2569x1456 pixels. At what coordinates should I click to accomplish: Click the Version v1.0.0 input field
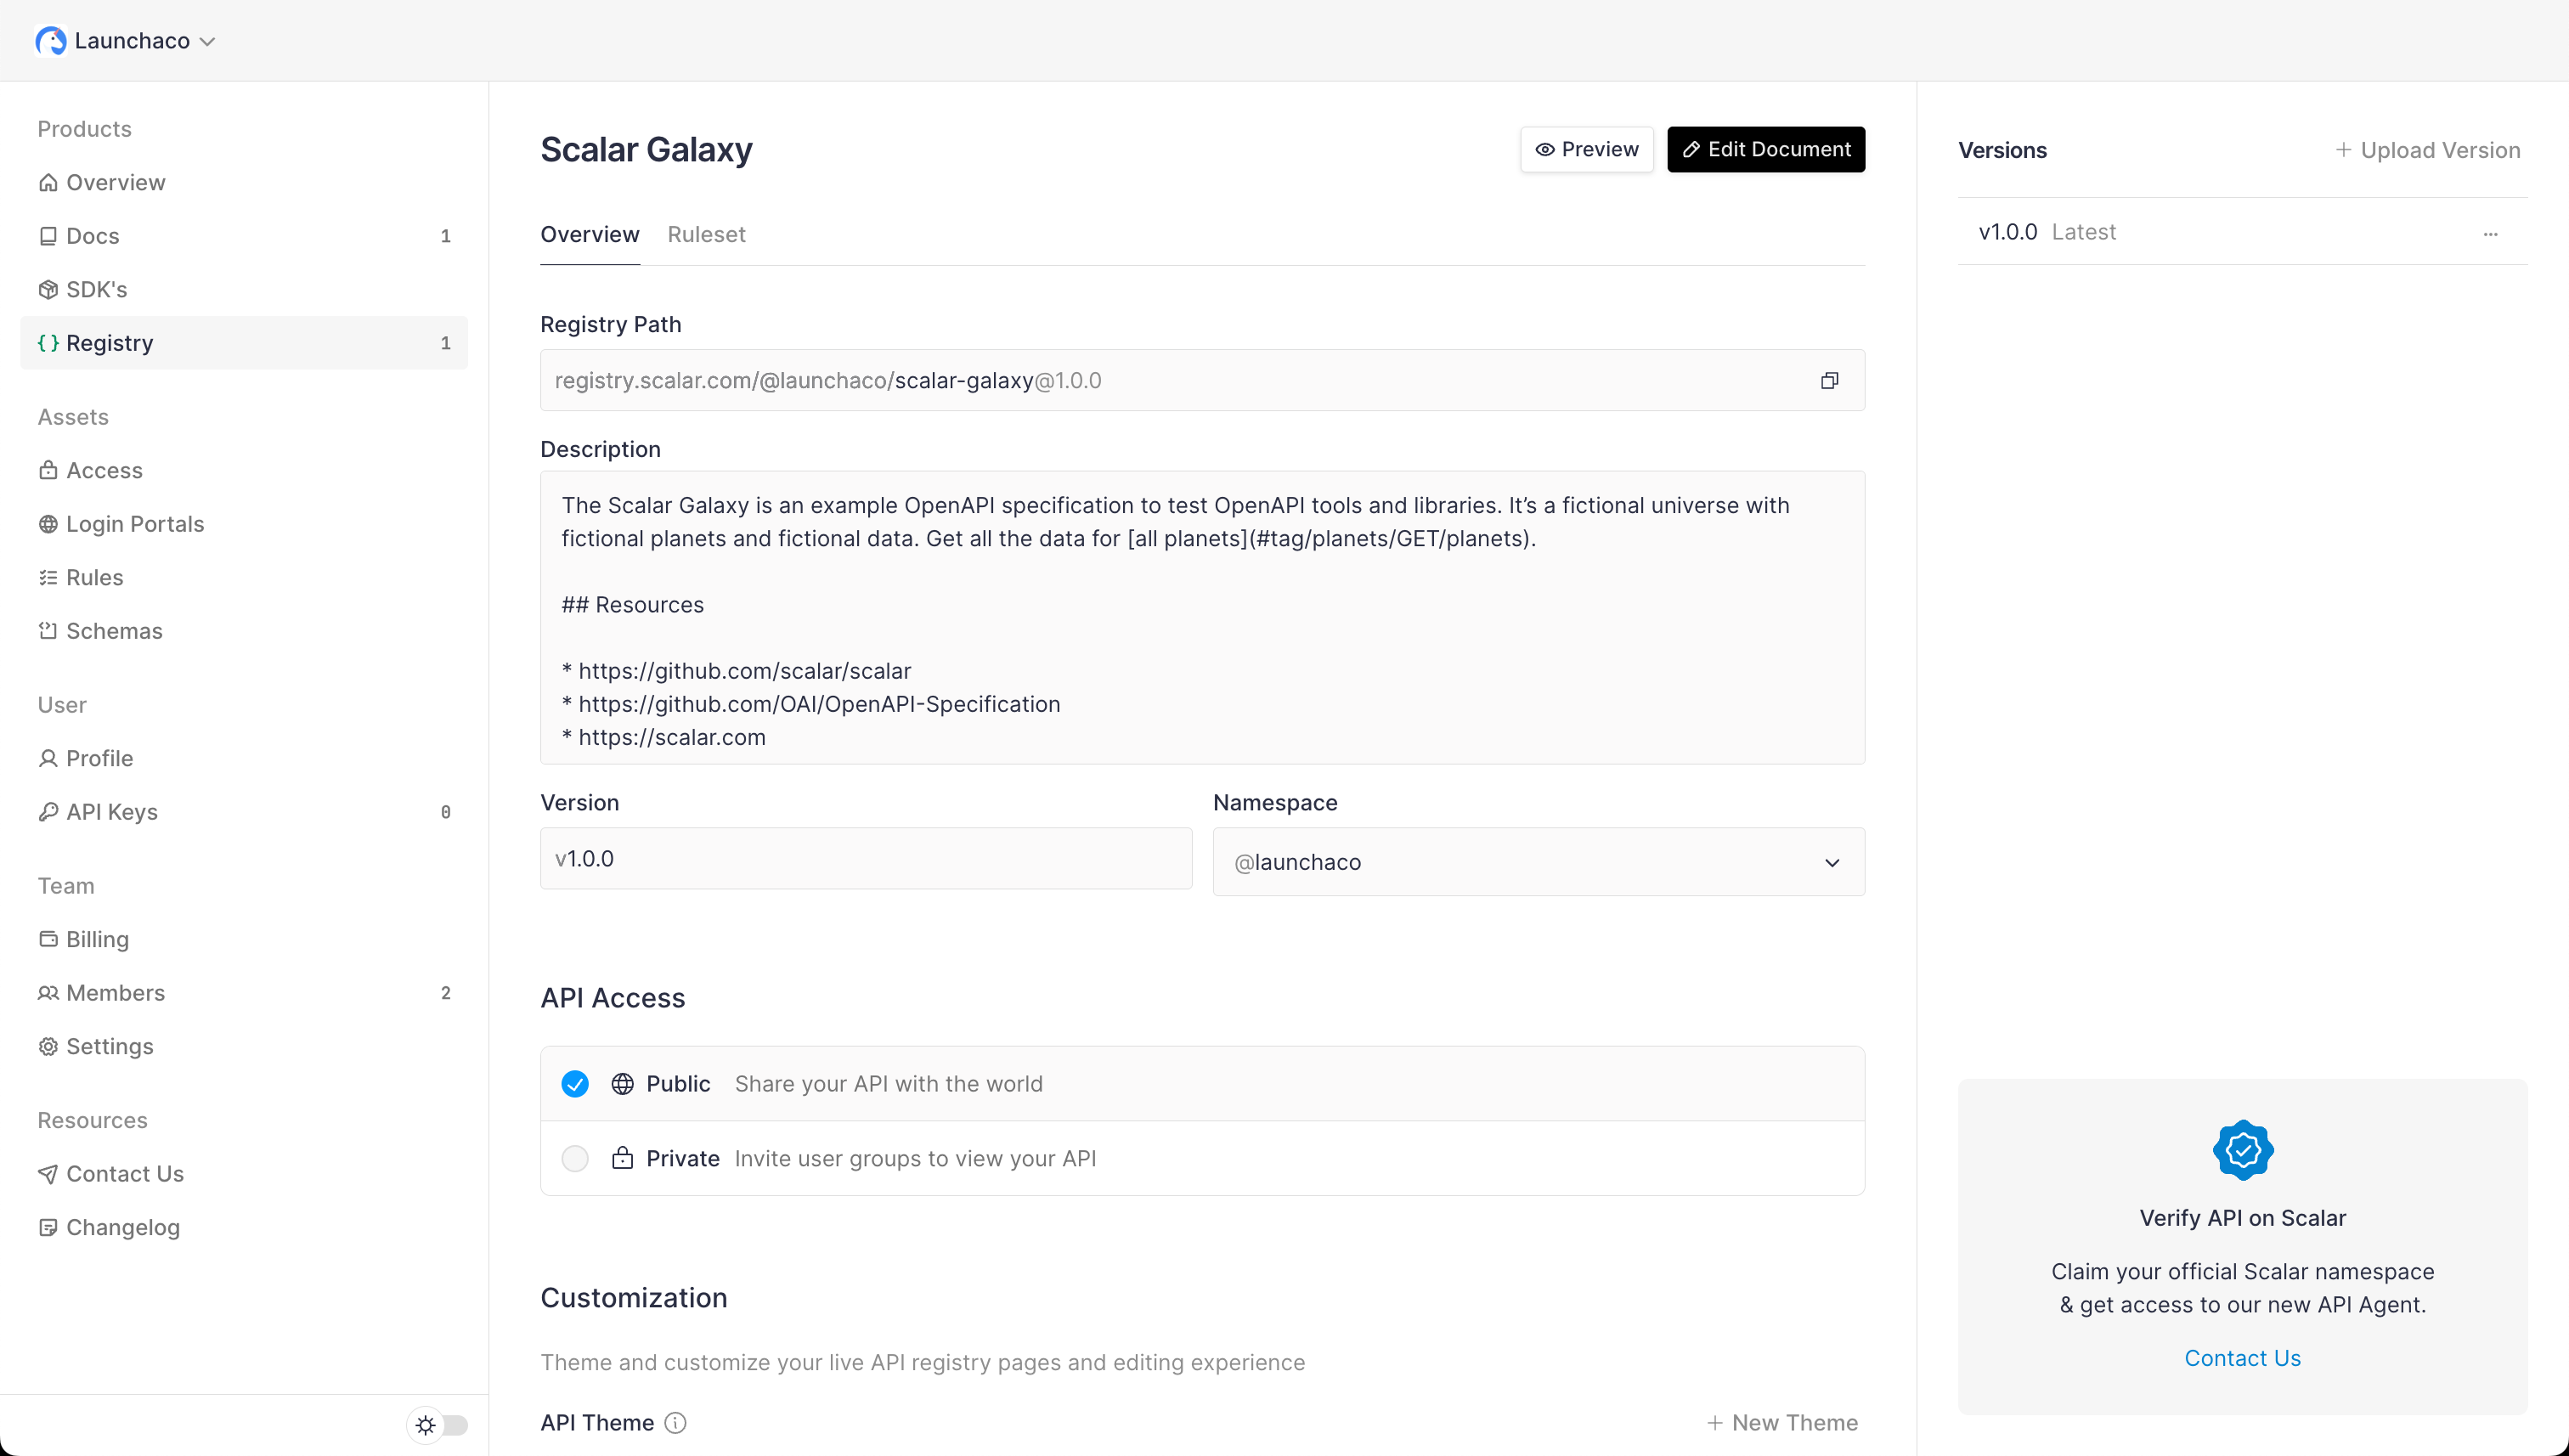tap(866, 859)
